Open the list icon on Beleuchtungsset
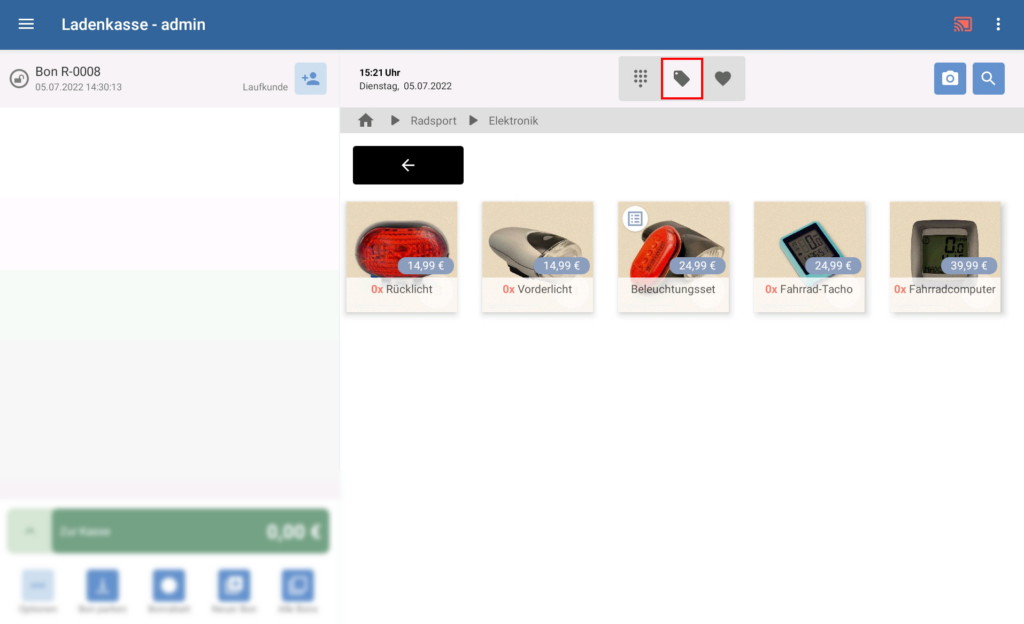Image resolution: width=1024 pixels, height=624 pixels. click(x=634, y=218)
